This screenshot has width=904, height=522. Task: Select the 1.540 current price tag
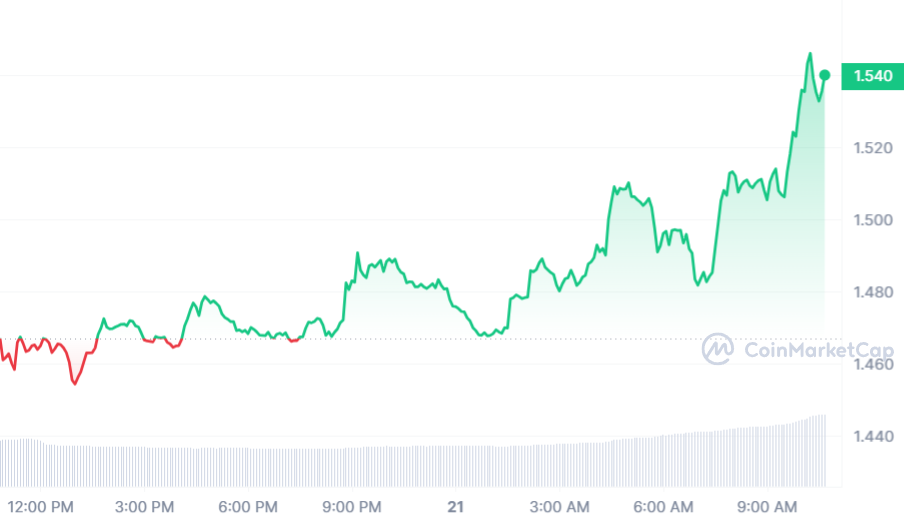872,76
